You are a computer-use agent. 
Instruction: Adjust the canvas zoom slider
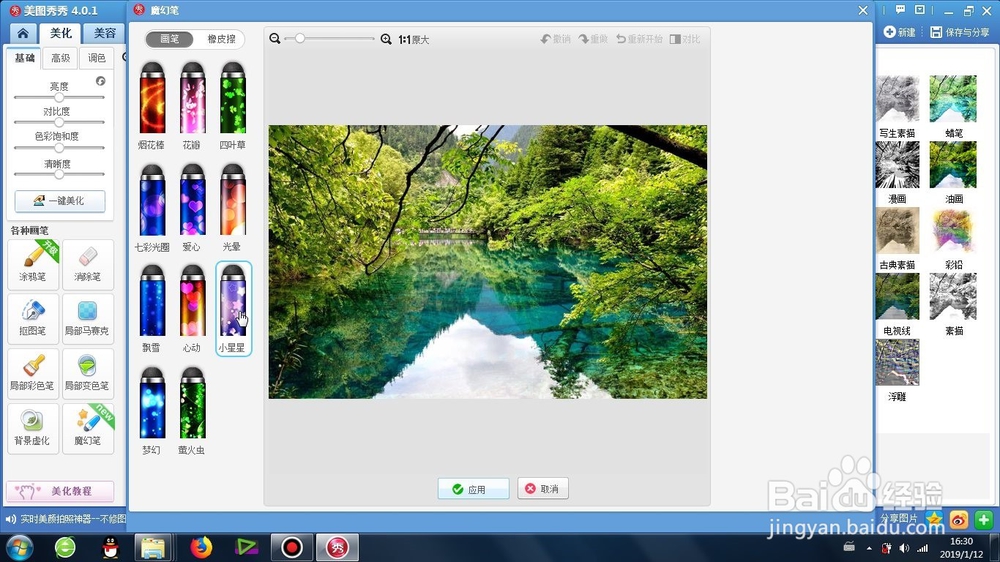(330, 39)
